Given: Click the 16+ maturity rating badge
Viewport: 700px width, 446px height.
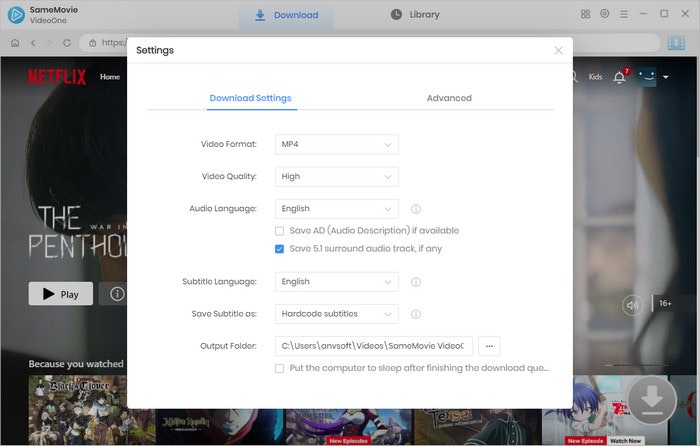Looking at the screenshot, I should (x=665, y=303).
